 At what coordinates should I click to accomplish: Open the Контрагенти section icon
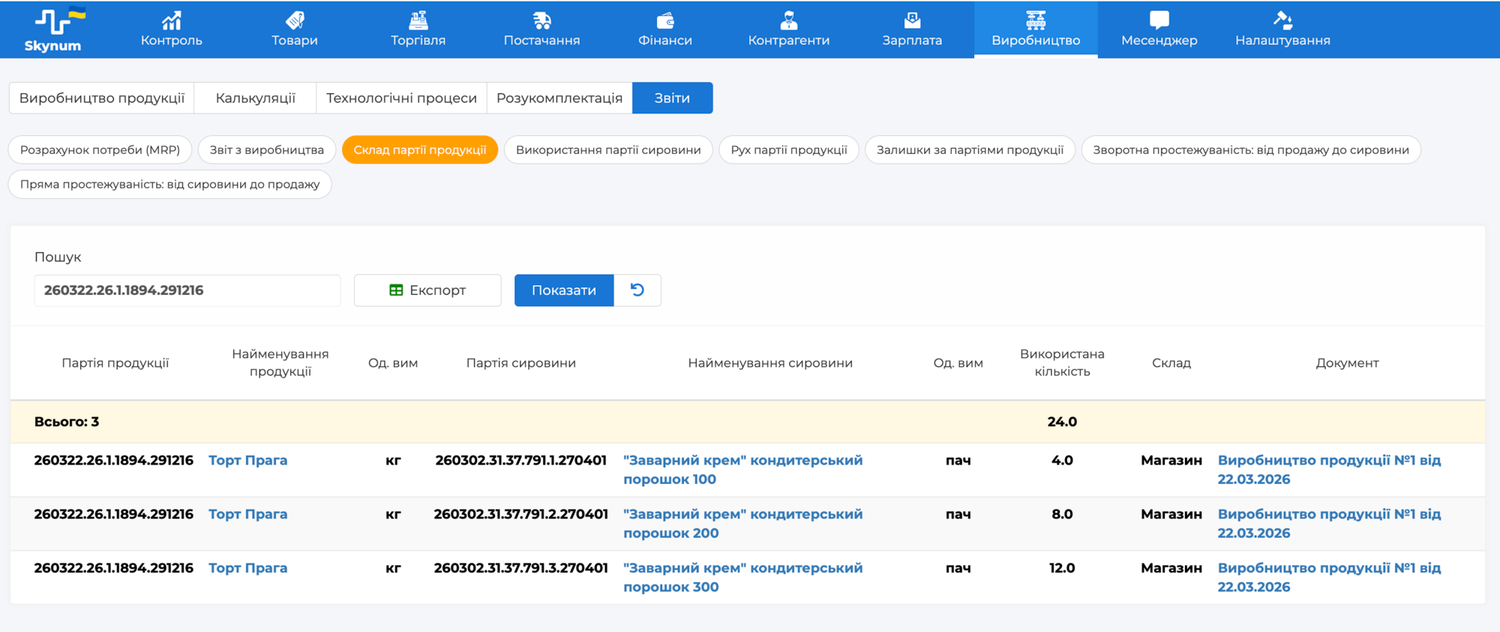[x=788, y=21]
